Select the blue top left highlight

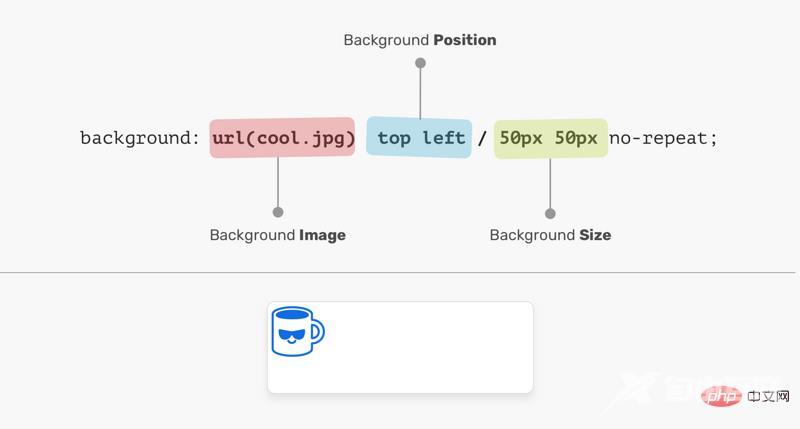[420, 138]
